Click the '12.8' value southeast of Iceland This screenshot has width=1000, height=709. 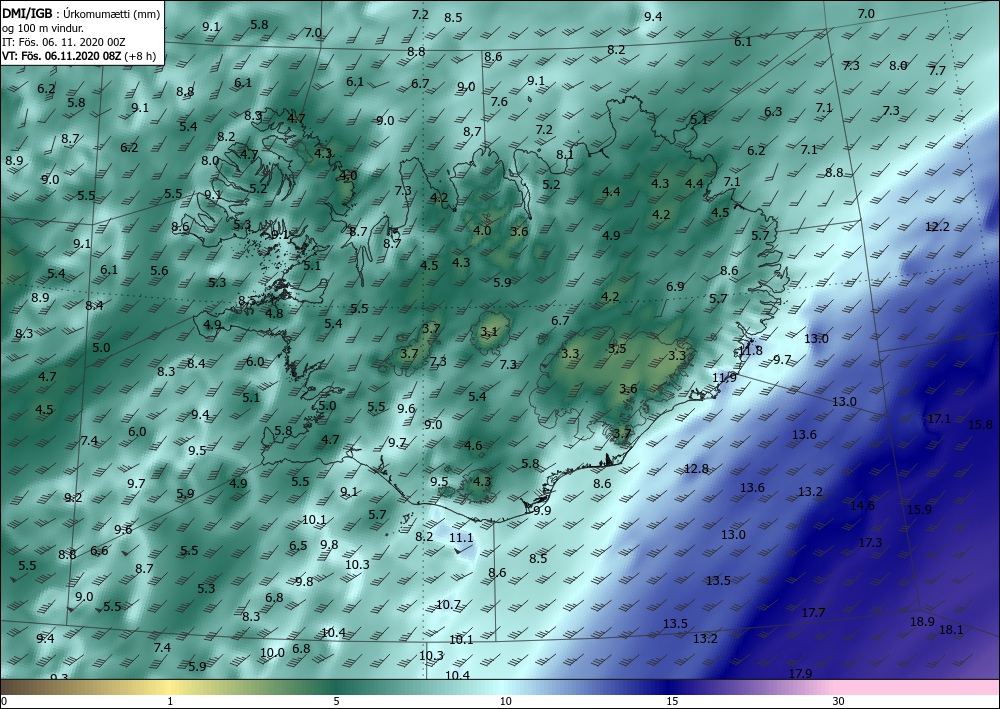click(696, 468)
